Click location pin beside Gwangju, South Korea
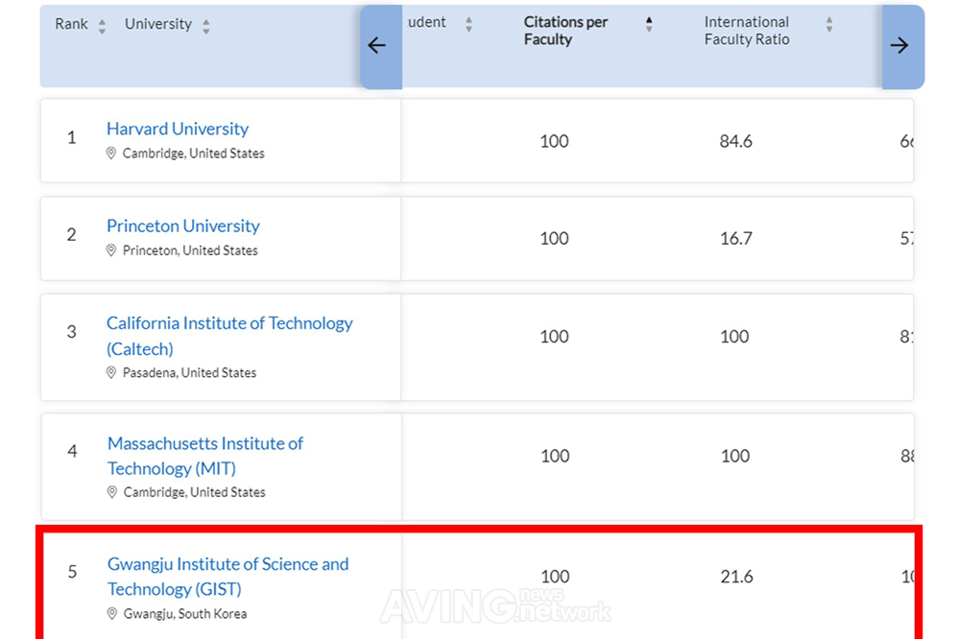Screen dimensions: 960x639 (111, 613)
